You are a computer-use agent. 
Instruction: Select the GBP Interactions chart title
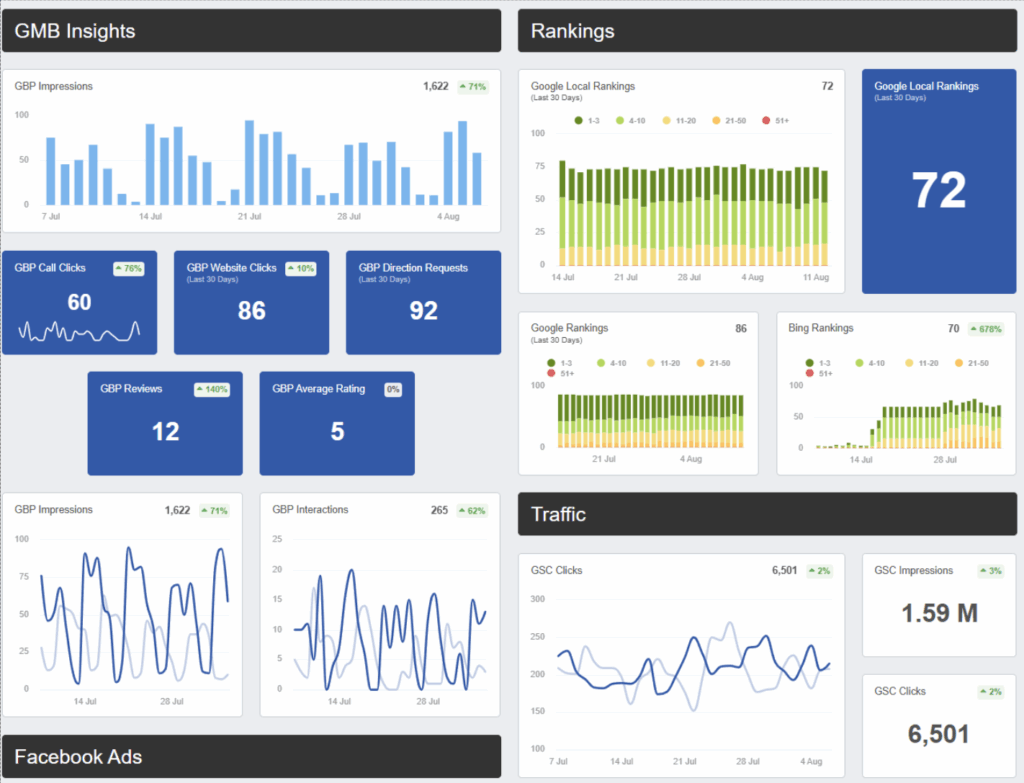(310, 510)
